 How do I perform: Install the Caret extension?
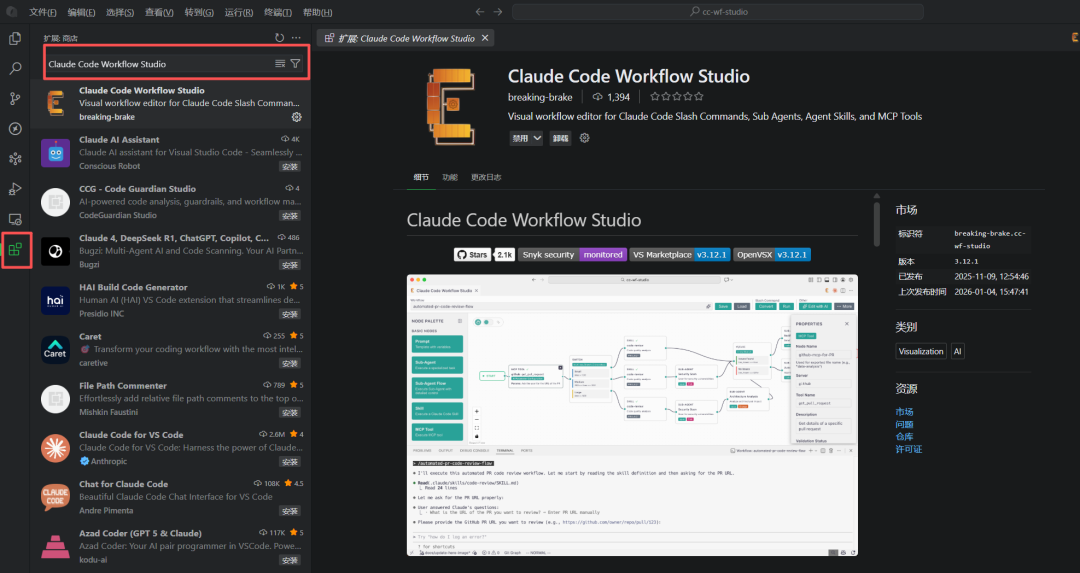tap(290, 364)
